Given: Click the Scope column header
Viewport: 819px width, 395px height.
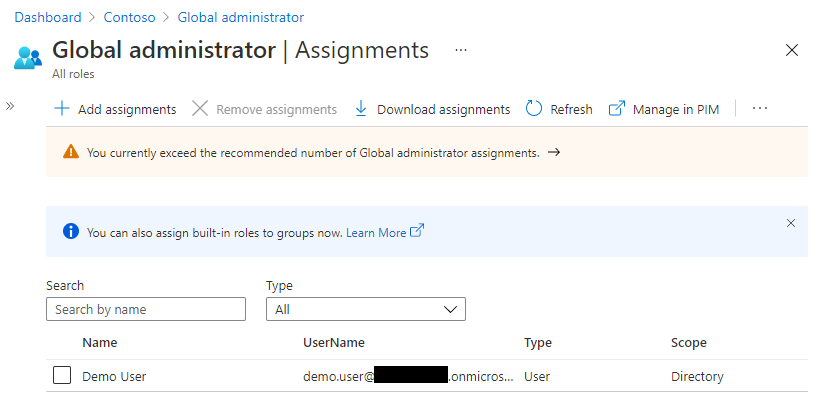Looking at the screenshot, I should 688,343.
